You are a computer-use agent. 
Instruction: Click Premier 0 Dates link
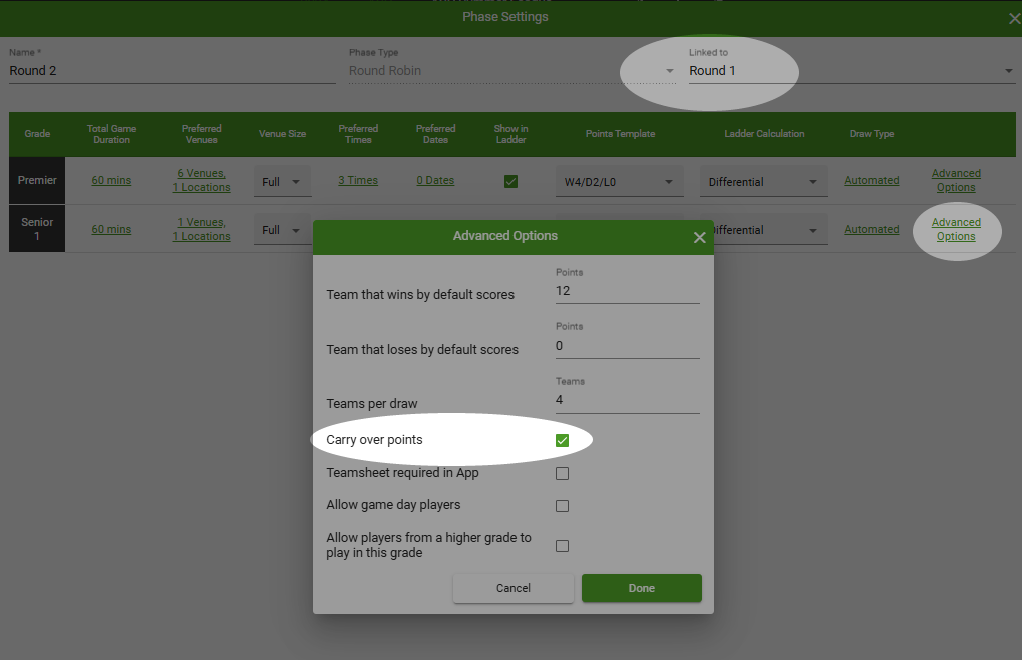[435, 180]
